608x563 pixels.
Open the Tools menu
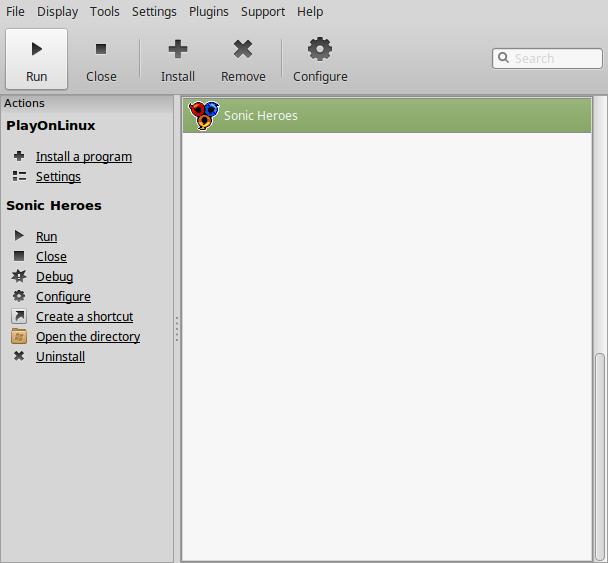(x=105, y=12)
